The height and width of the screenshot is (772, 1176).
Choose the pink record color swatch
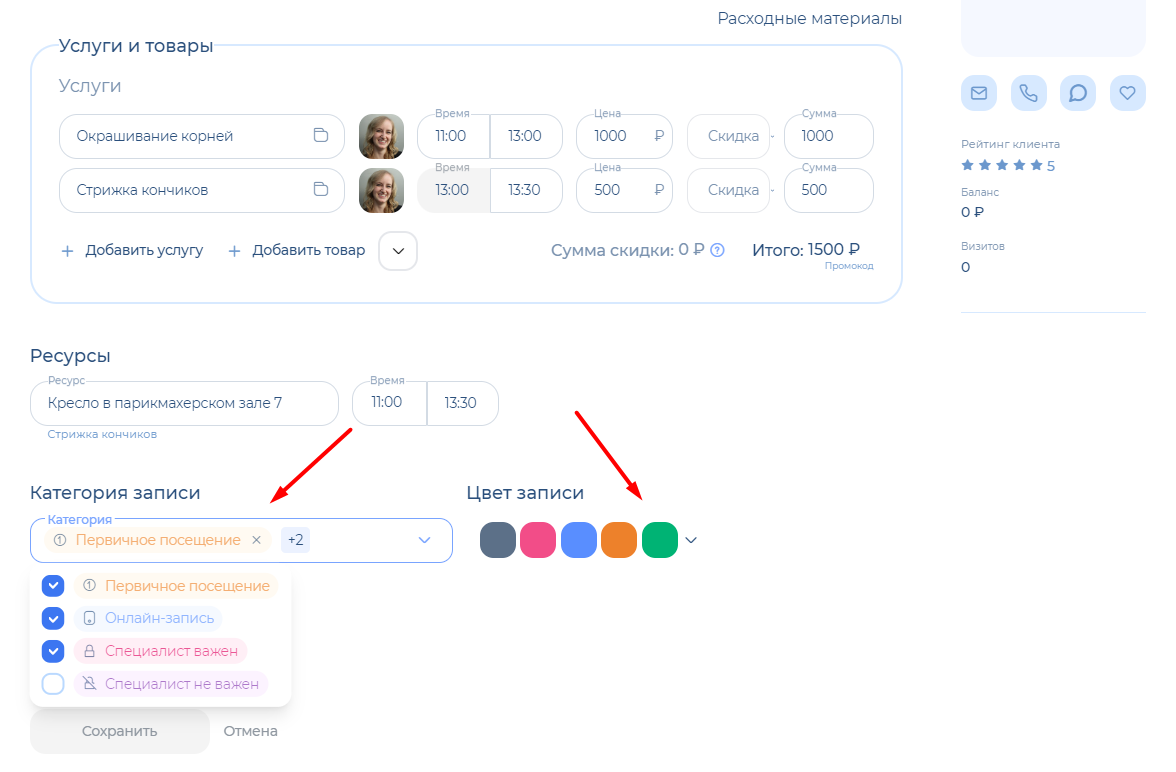538,540
